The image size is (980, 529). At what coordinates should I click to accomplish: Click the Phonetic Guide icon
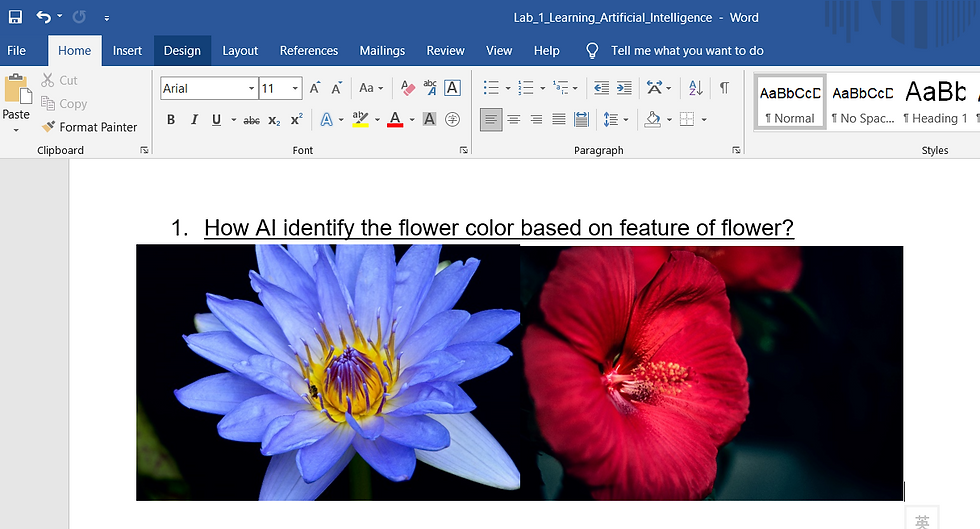coord(430,88)
